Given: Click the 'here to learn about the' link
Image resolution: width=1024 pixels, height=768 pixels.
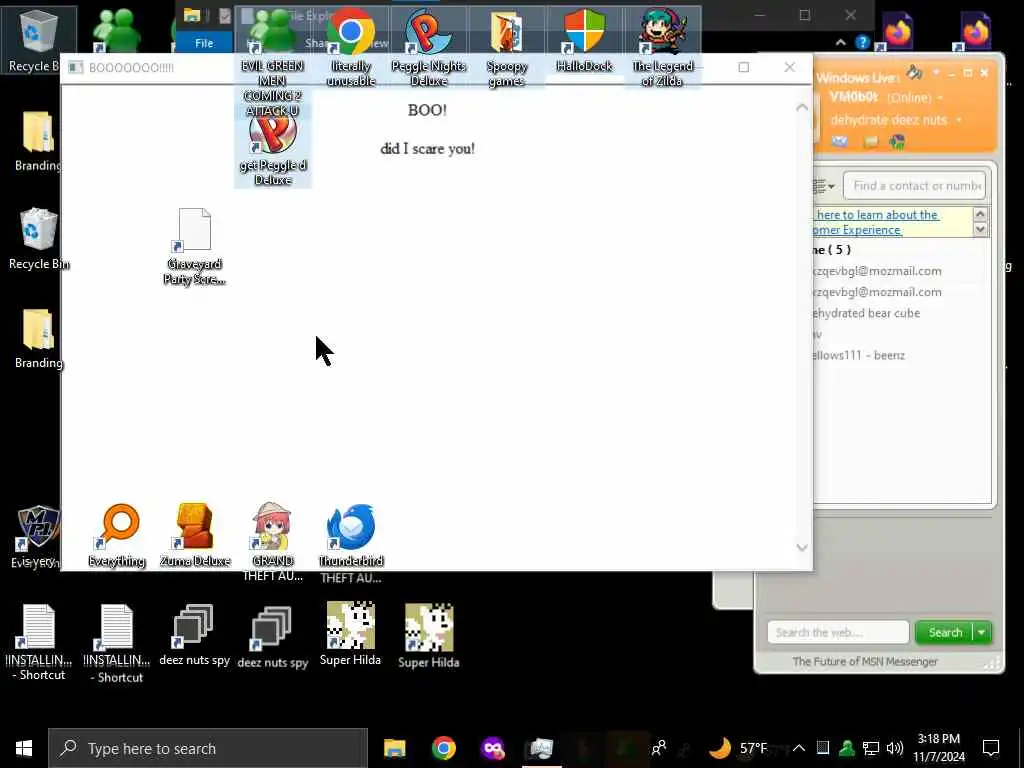Looking at the screenshot, I should (877, 215).
